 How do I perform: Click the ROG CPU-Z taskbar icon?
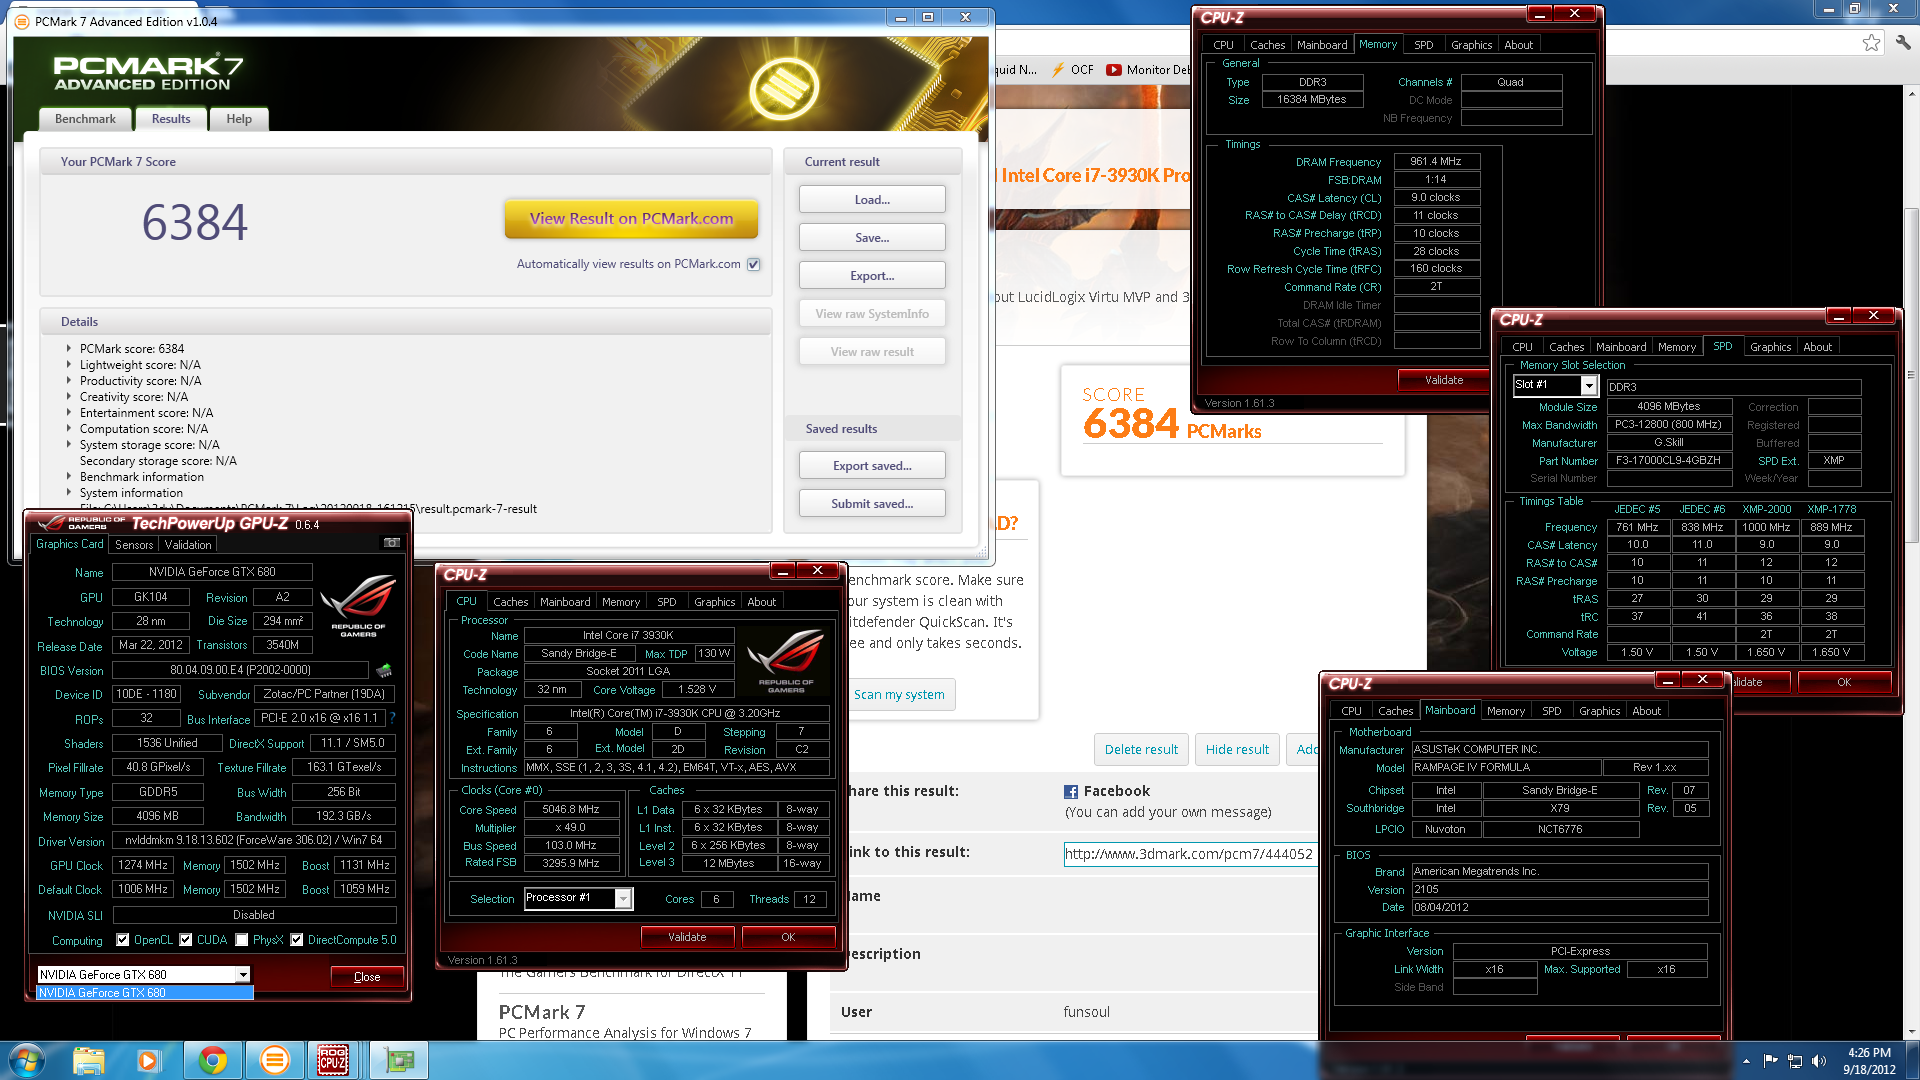click(333, 1060)
